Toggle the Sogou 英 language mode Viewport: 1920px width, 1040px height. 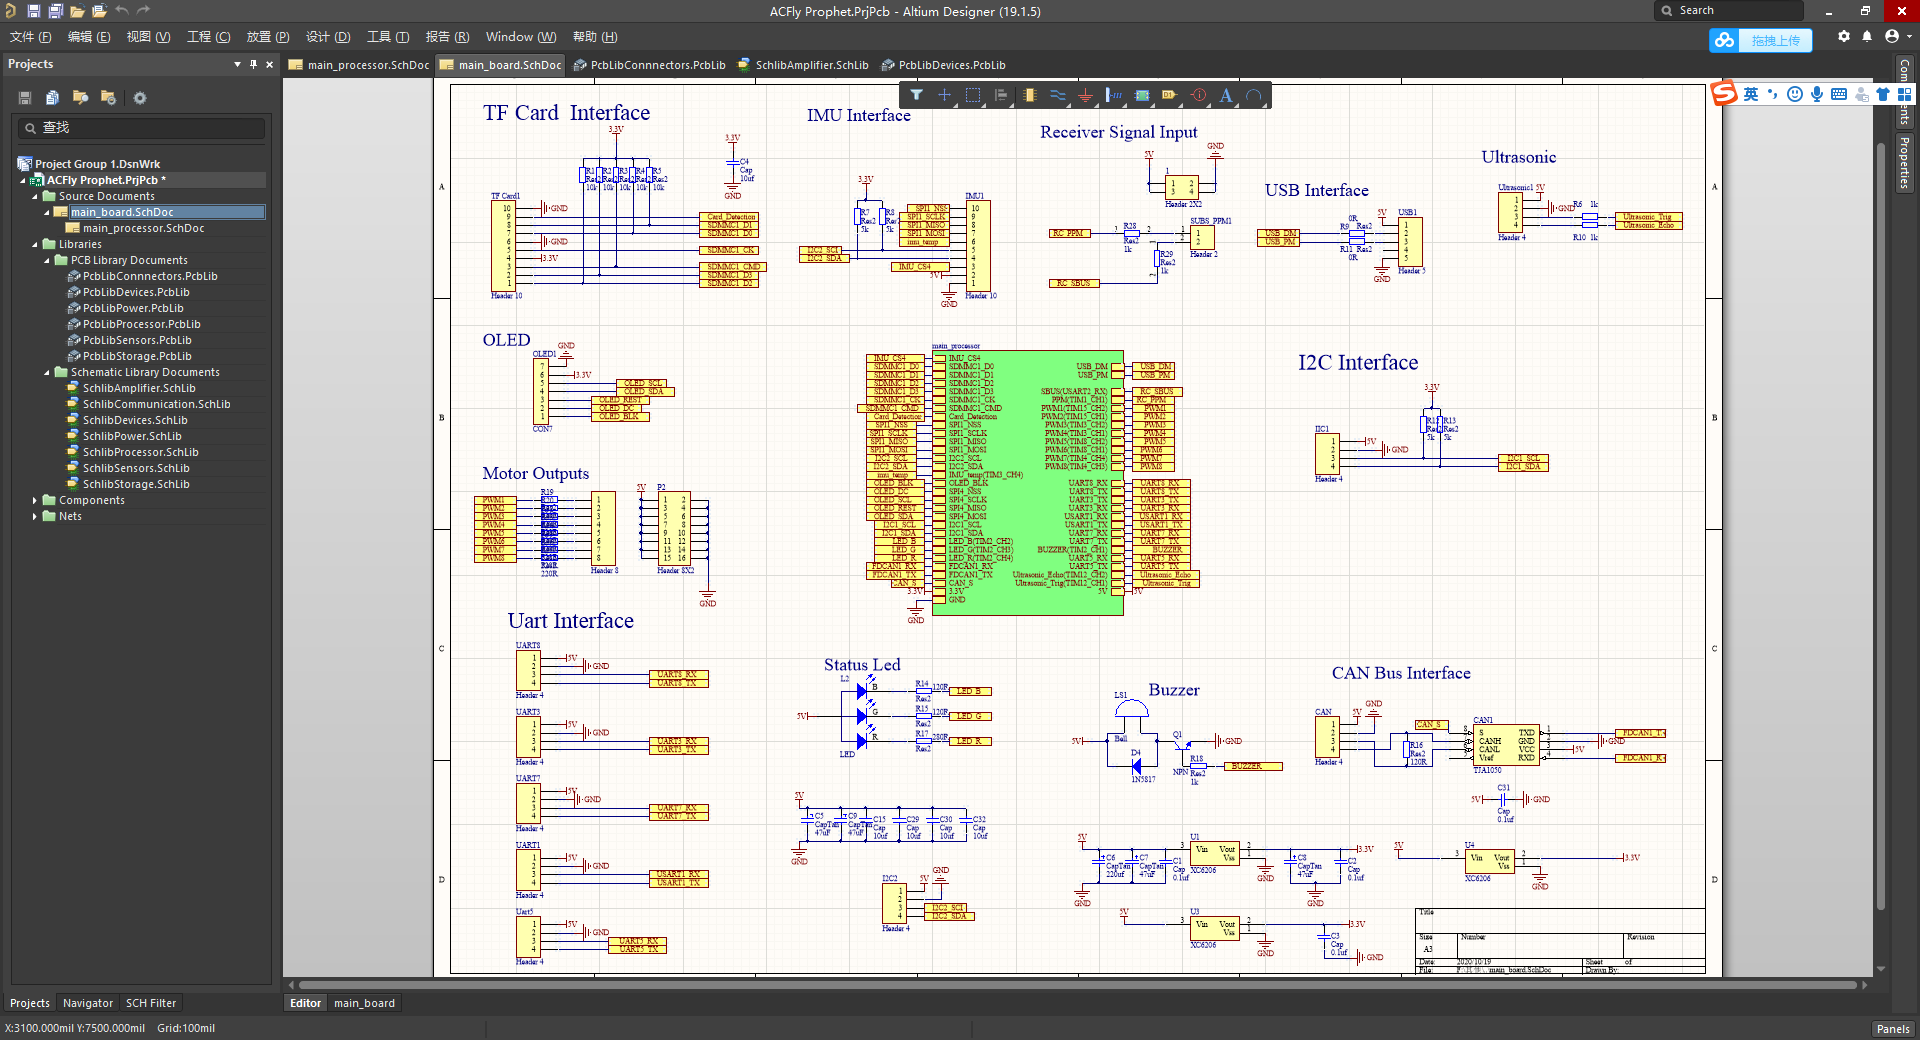[1751, 94]
